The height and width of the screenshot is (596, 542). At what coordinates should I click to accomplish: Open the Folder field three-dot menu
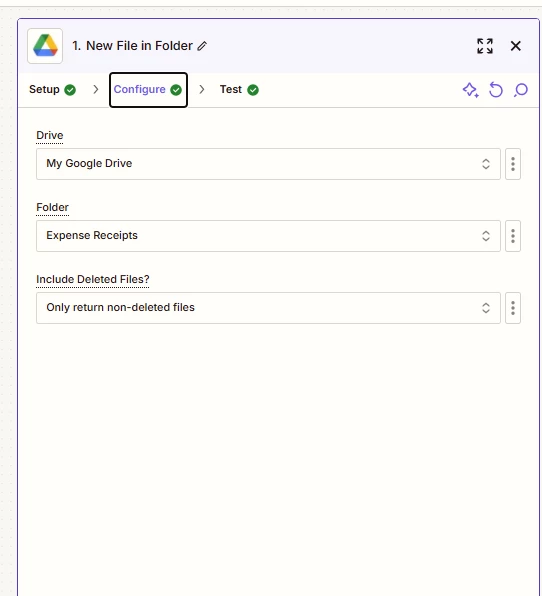pos(513,236)
